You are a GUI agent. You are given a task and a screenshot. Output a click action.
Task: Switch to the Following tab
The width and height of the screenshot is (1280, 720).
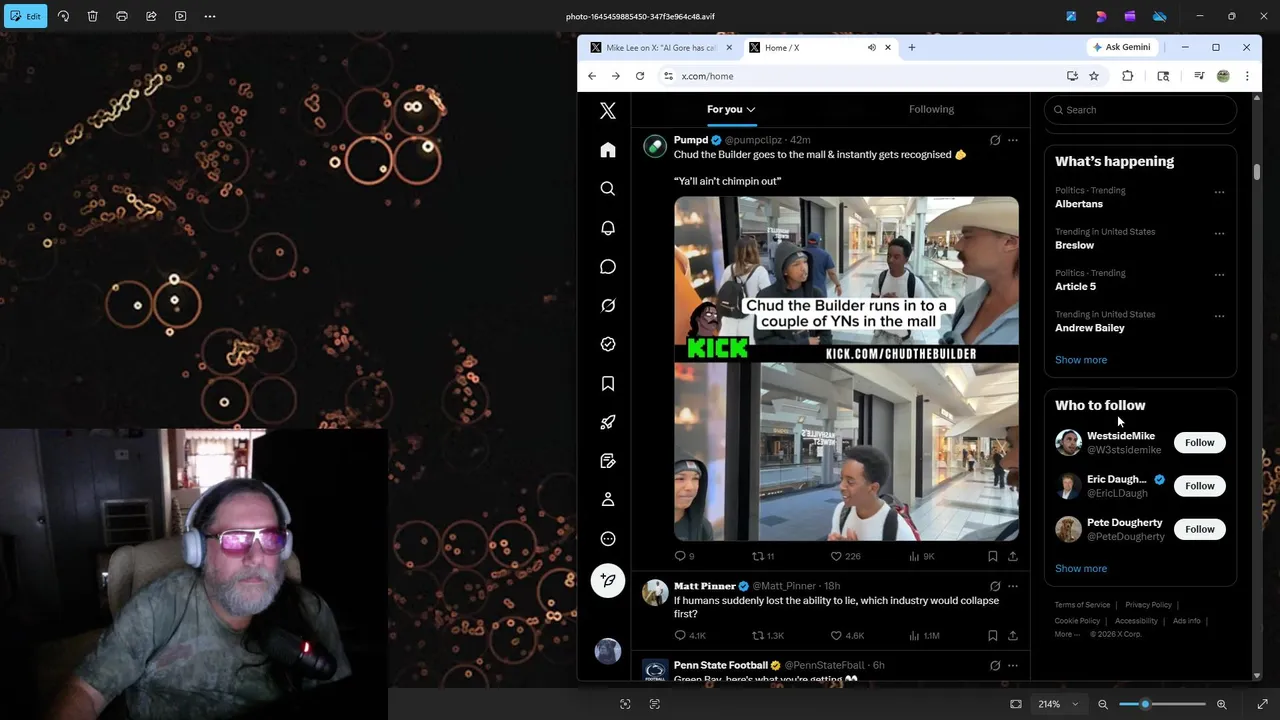(931, 109)
